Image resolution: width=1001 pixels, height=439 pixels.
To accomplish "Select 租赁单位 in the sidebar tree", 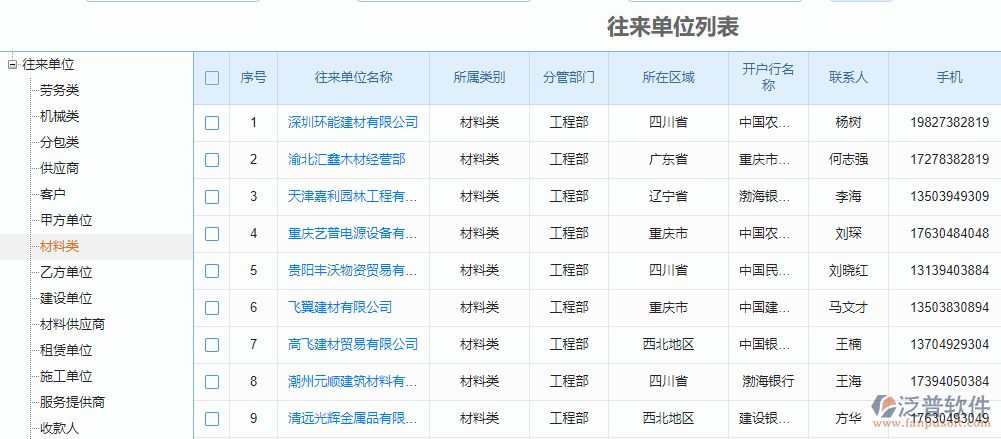I will (66, 350).
